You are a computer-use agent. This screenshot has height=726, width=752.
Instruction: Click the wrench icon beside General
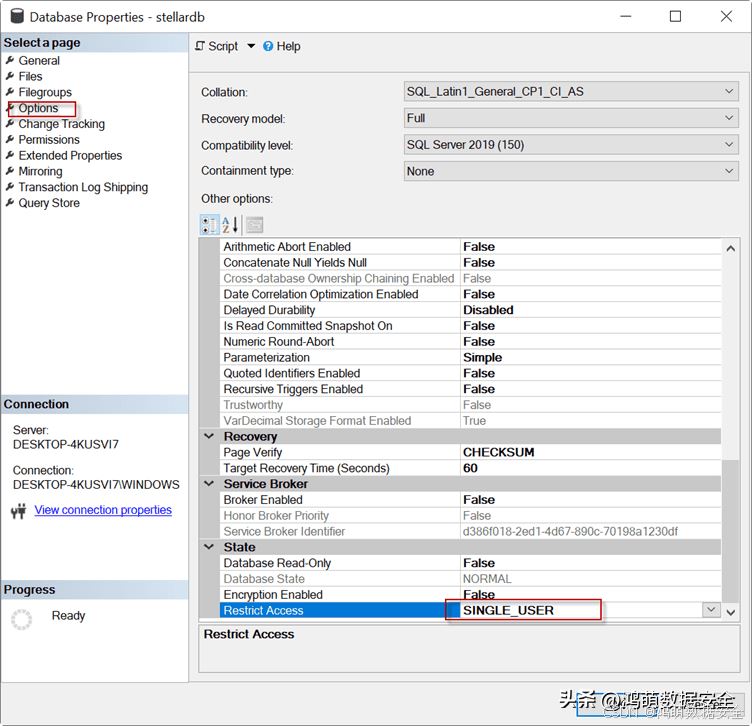(x=10, y=60)
